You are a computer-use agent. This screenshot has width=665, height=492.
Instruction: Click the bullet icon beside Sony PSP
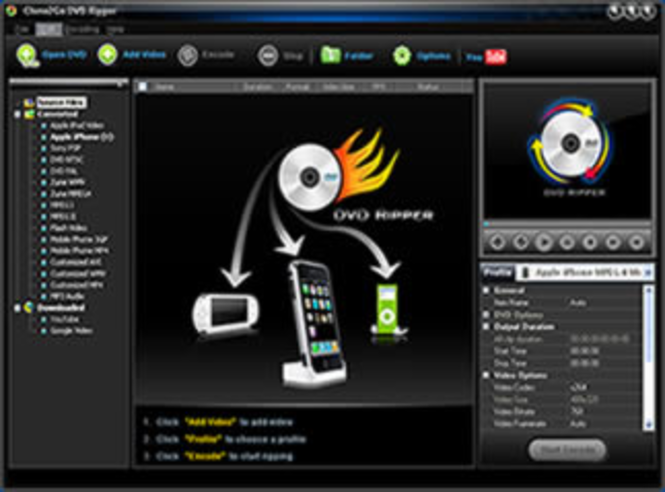[x=43, y=148]
